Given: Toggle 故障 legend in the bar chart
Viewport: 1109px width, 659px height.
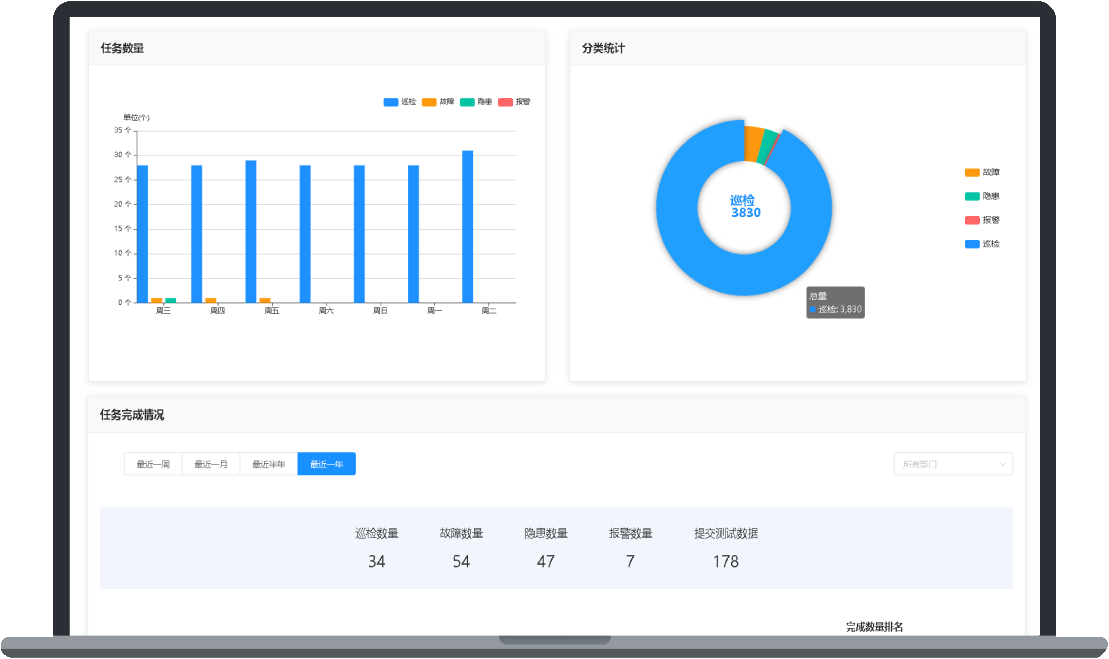Looking at the screenshot, I should coord(438,102).
